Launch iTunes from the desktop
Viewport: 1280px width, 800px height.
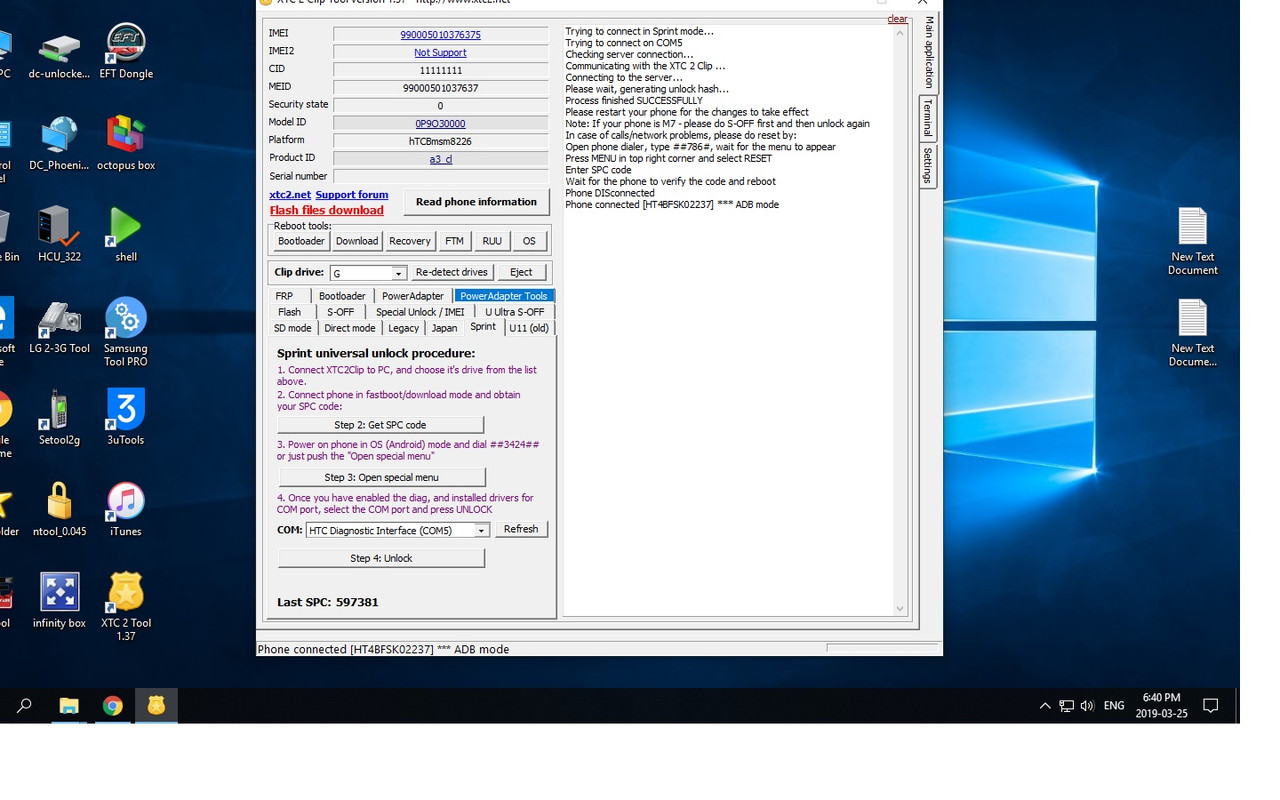[126, 510]
